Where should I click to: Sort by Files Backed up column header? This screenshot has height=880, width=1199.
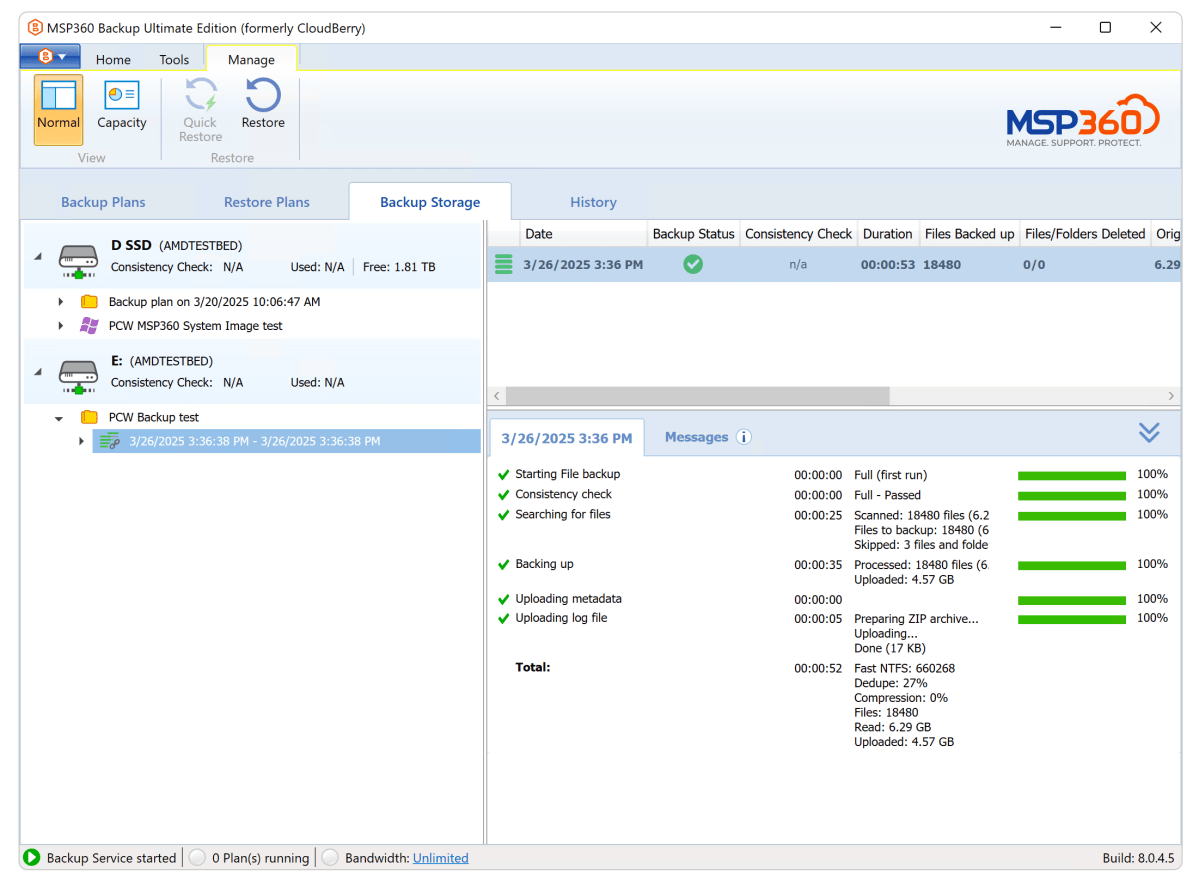[x=970, y=234]
